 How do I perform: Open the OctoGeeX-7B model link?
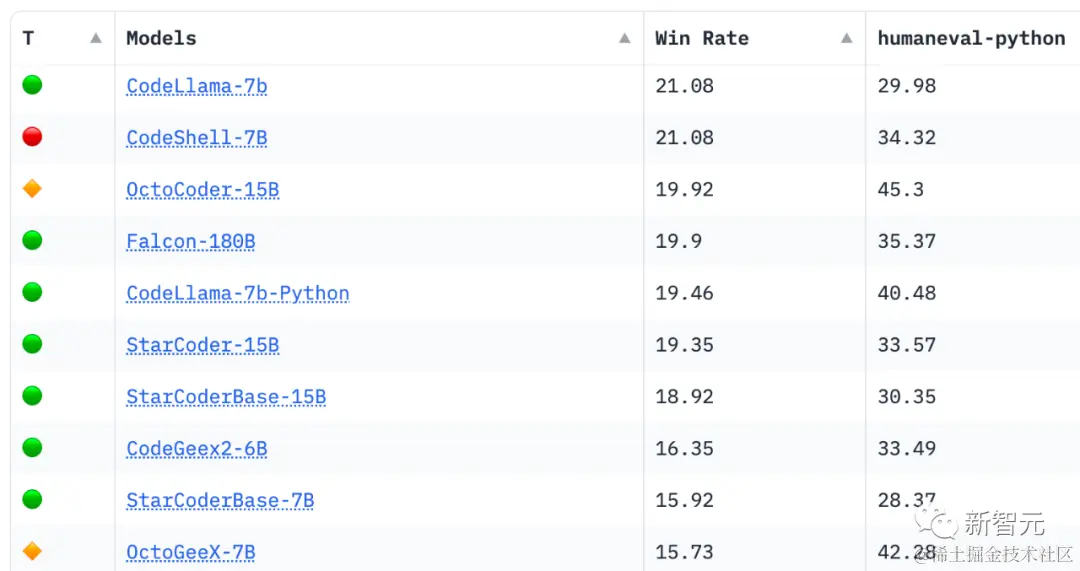pos(191,552)
